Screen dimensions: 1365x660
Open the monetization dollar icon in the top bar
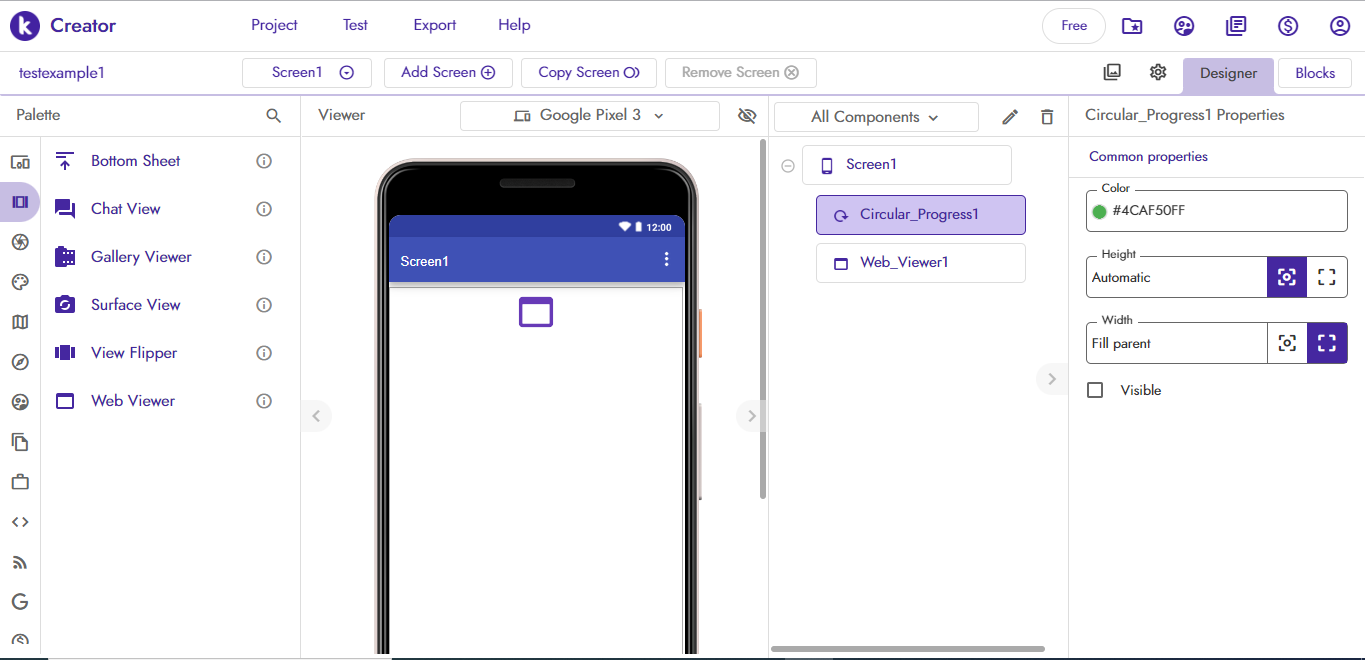[1288, 25]
